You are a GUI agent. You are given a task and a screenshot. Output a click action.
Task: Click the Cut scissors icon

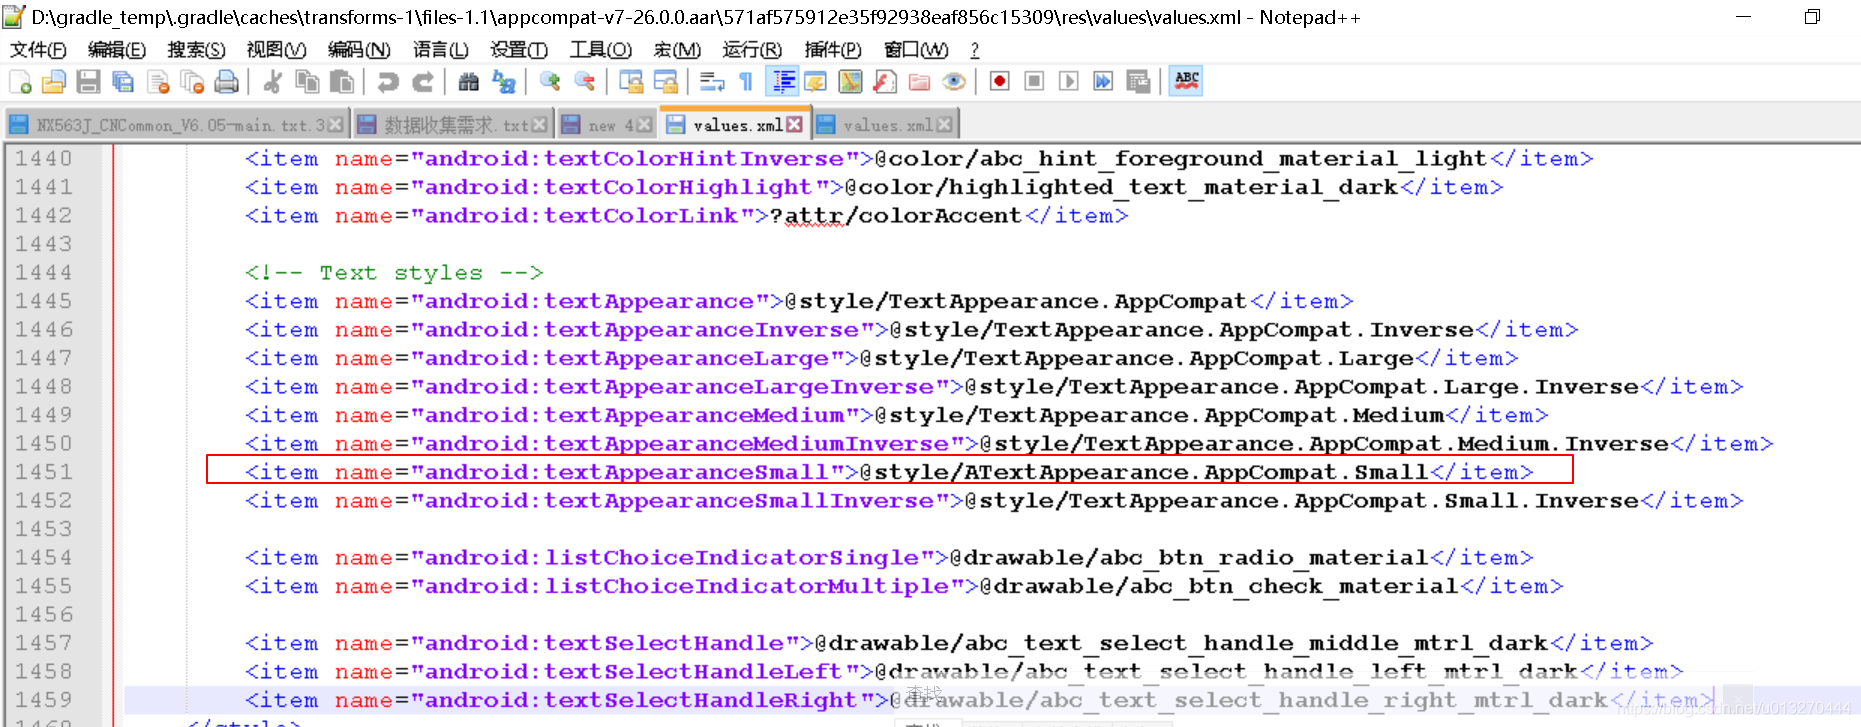pos(272,82)
